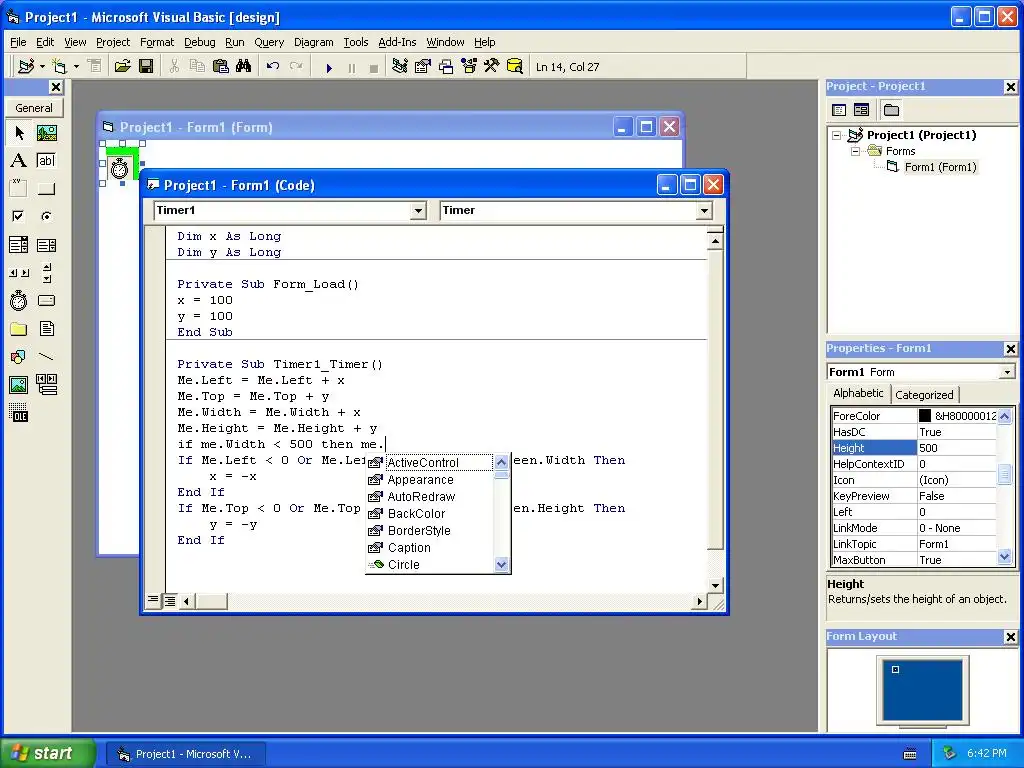
Task: Click View Object icon in Project panel
Action: pos(861,110)
